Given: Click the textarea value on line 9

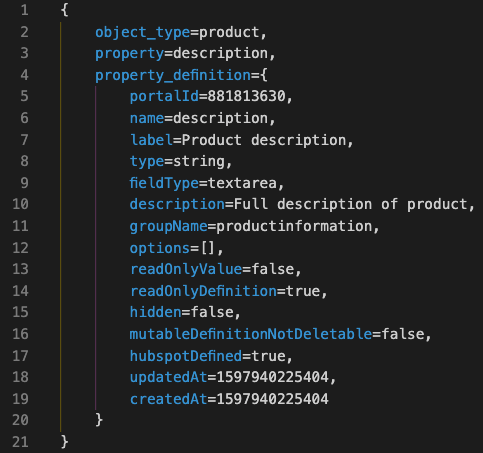Looking at the screenshot, I should (x=242, y=183).
